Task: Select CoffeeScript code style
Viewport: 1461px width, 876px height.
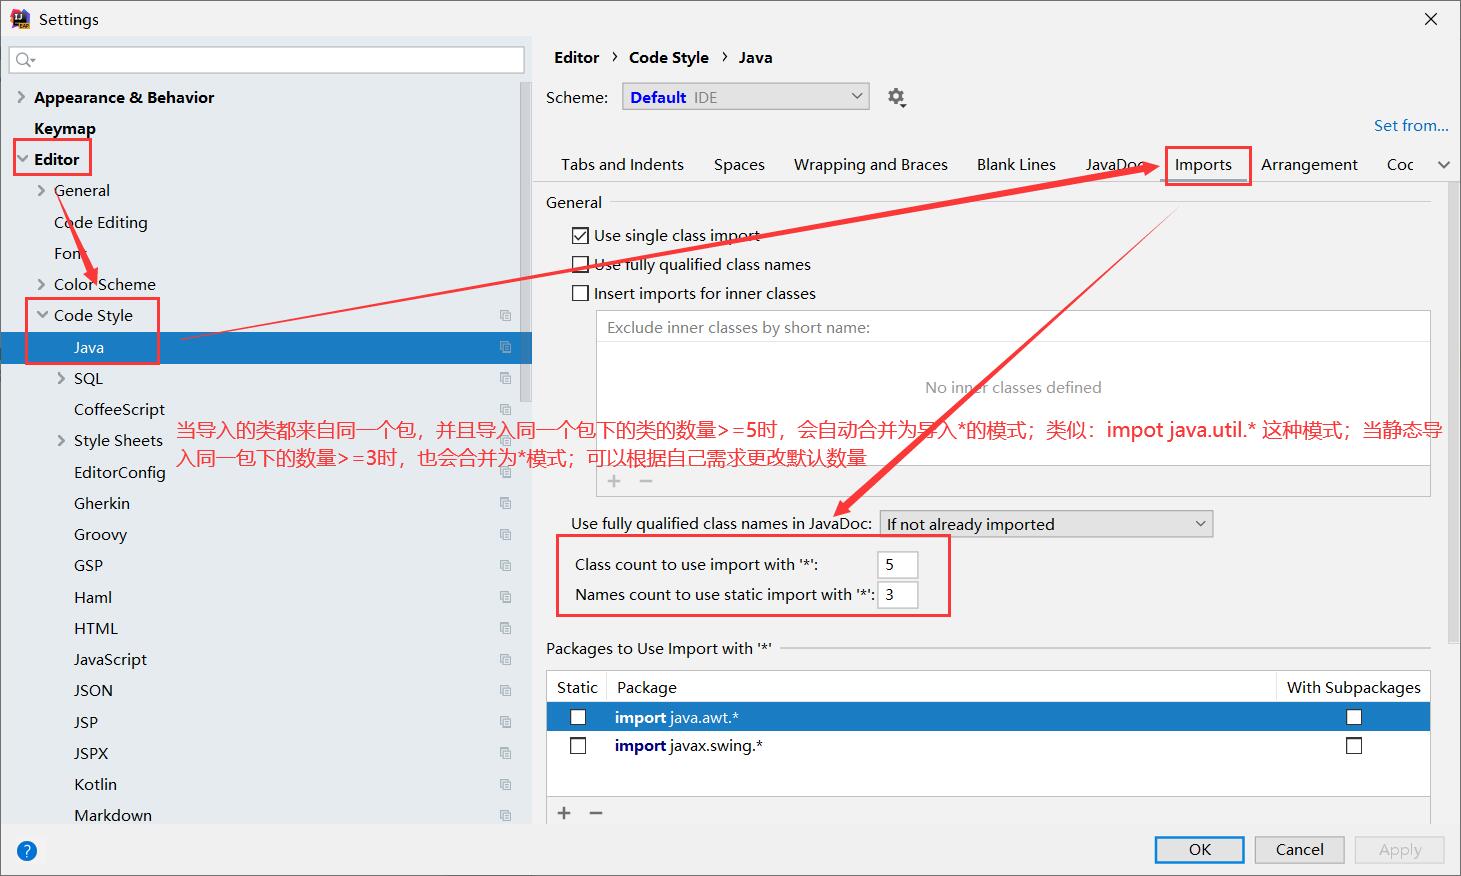Action: [119, 409]
